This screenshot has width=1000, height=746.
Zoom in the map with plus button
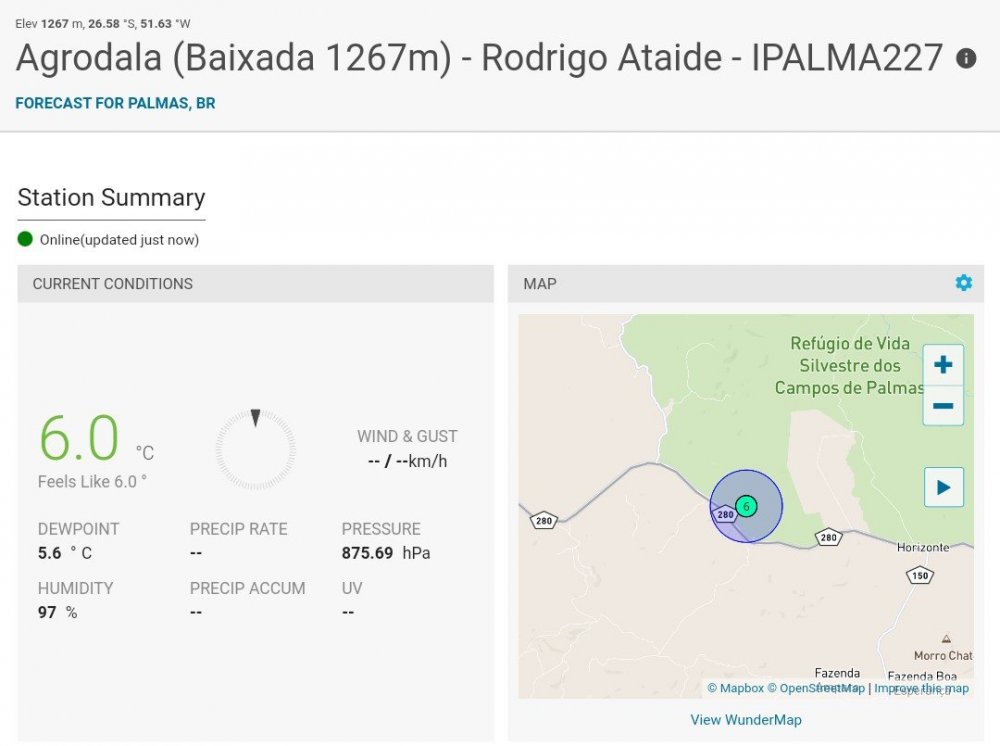coord(943,365)
